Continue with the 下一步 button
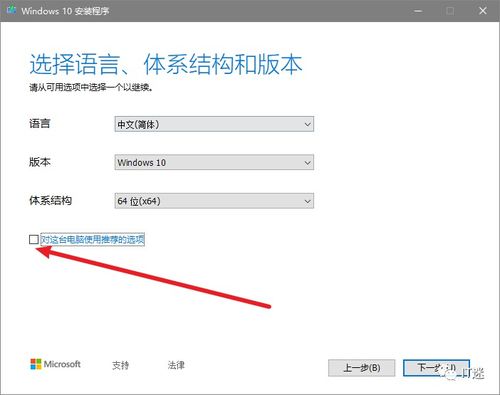500x395 pixels. 436,368
